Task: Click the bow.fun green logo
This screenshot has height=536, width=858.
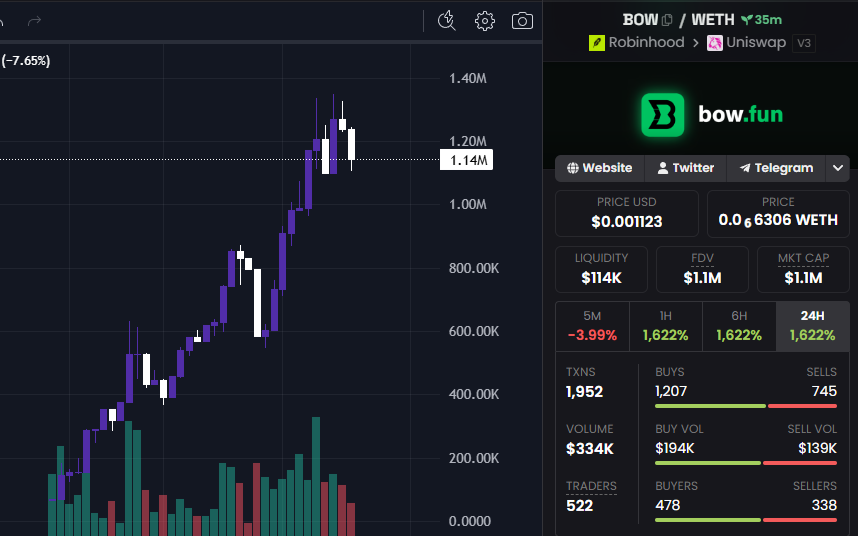Action: (x=663, y=115)
